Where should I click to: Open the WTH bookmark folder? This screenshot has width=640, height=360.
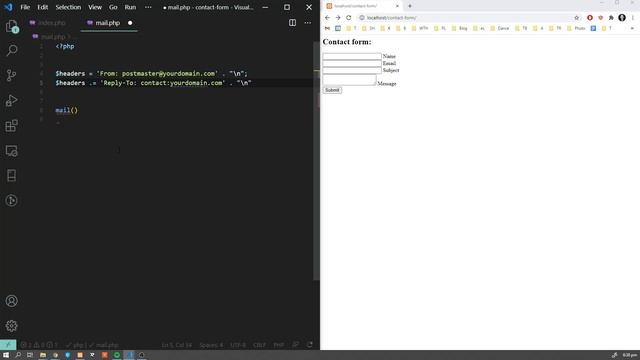tap(420, 28)
